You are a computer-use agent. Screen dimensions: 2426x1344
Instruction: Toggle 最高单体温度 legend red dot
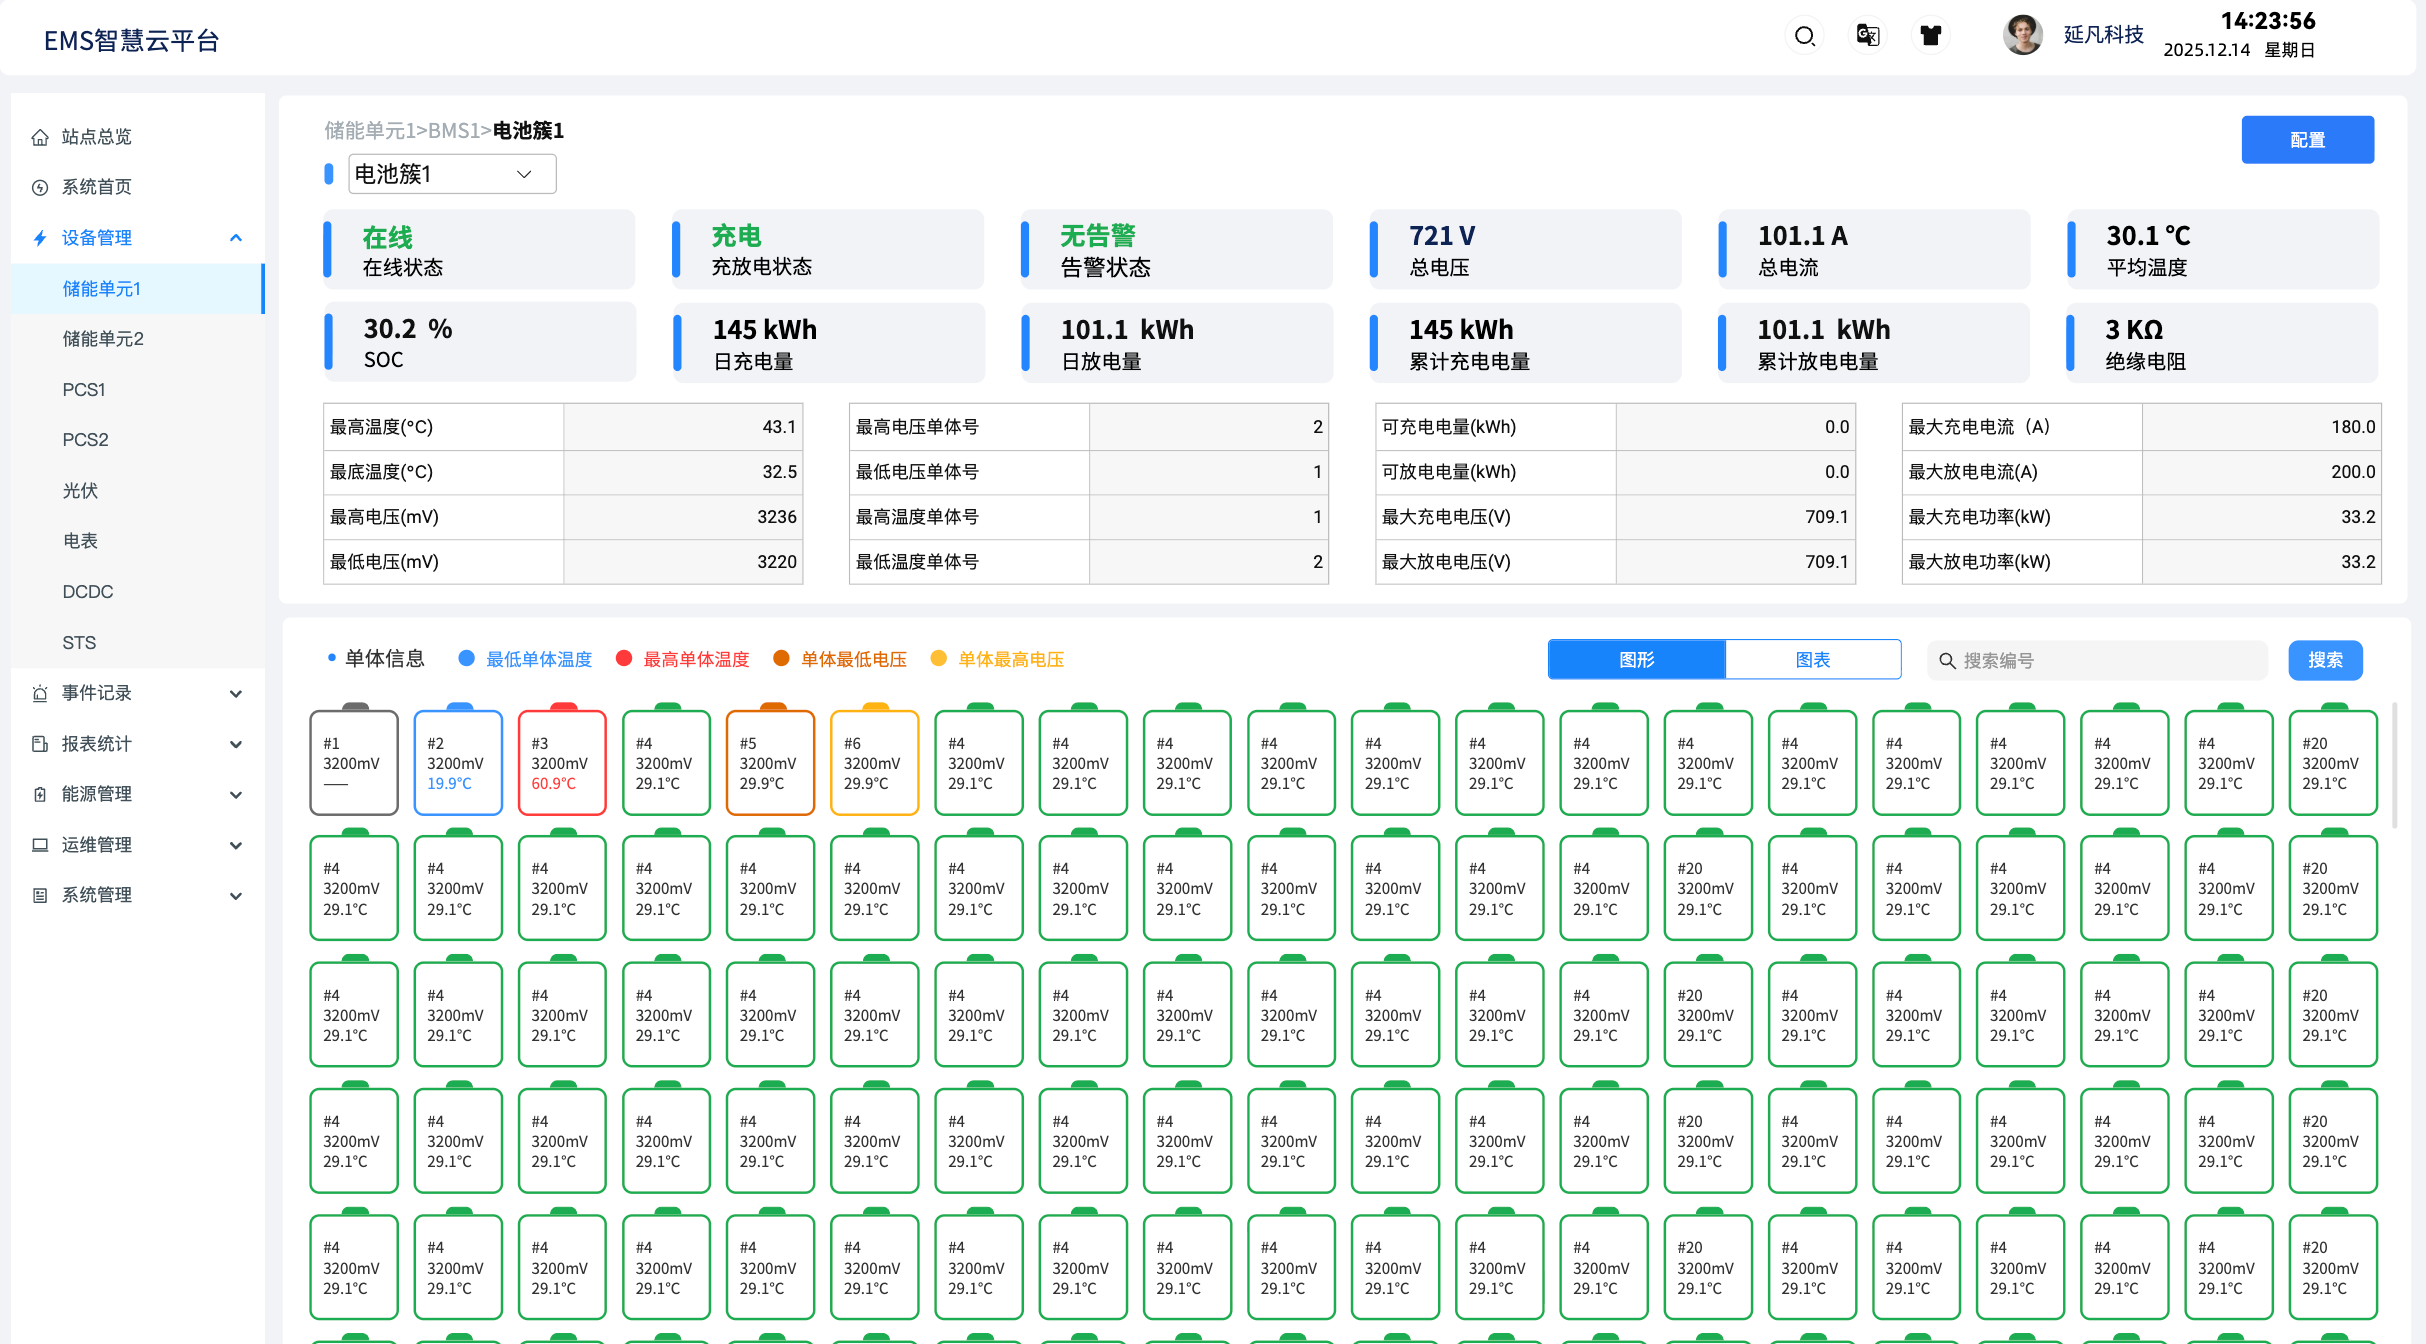[x=624, y=658]
